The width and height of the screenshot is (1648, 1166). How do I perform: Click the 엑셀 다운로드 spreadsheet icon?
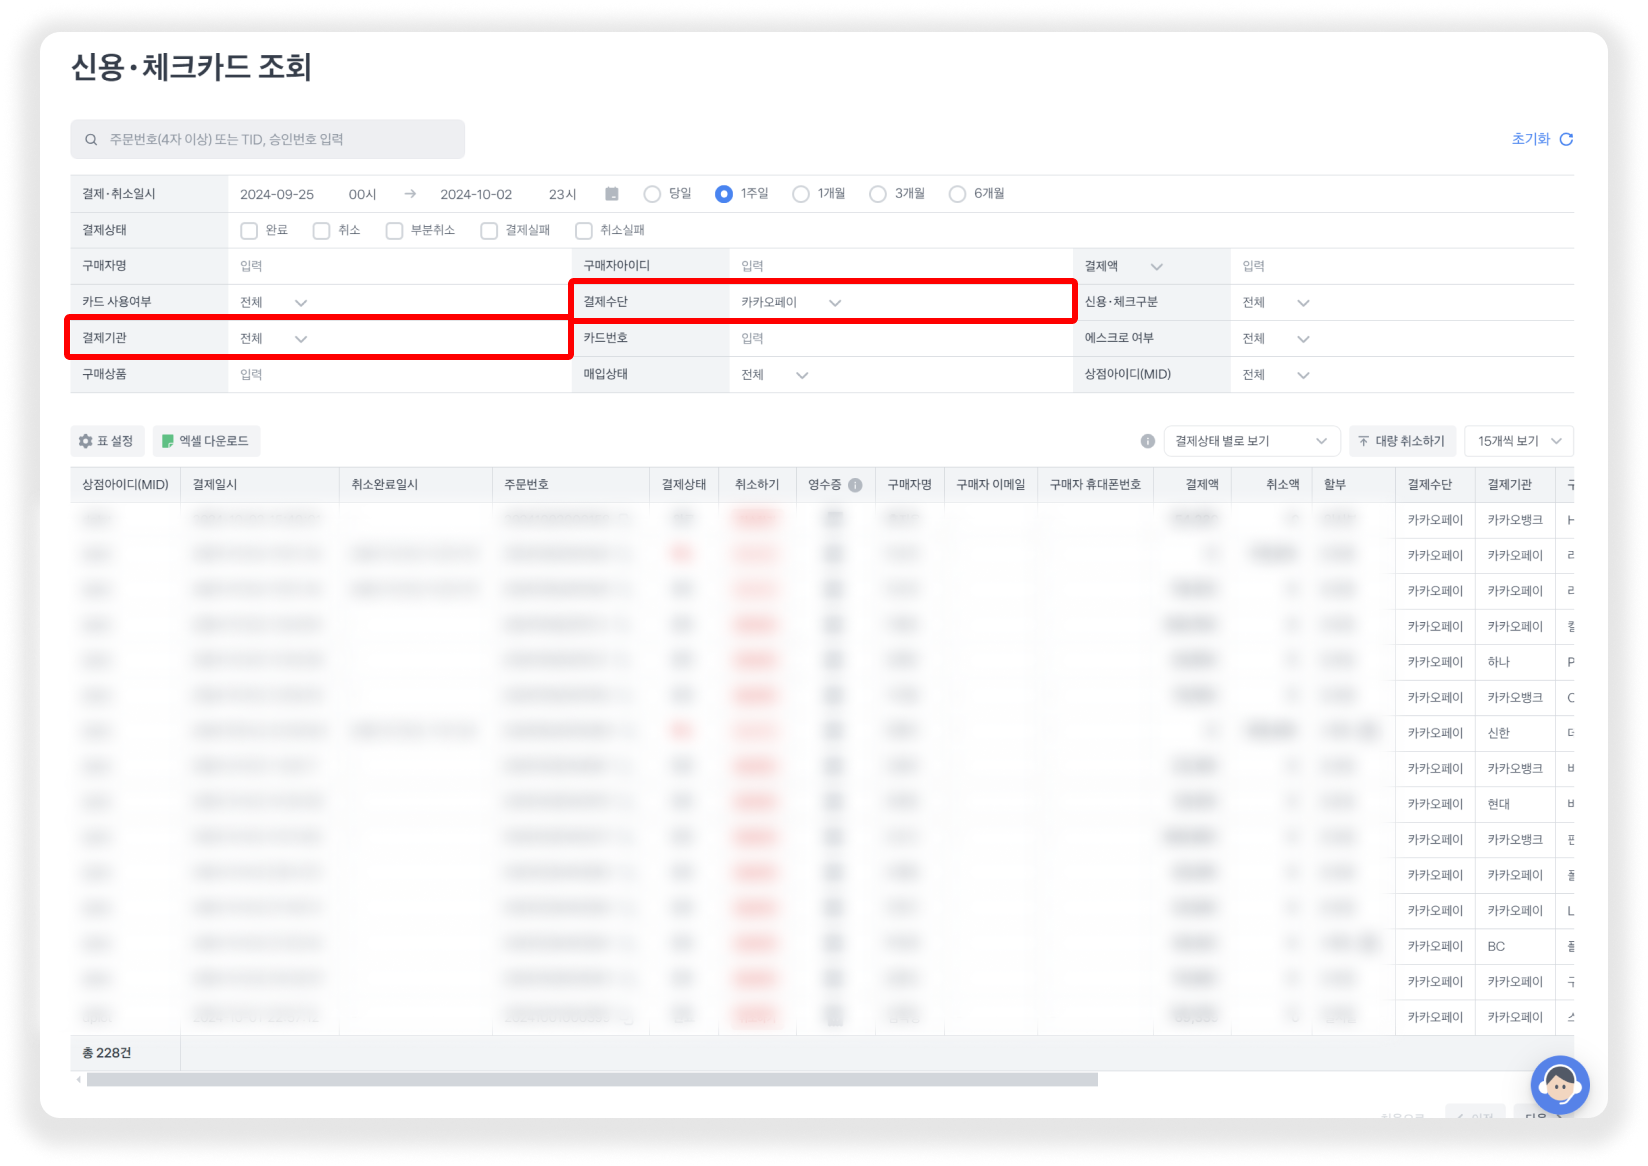[x=168, y=441]
